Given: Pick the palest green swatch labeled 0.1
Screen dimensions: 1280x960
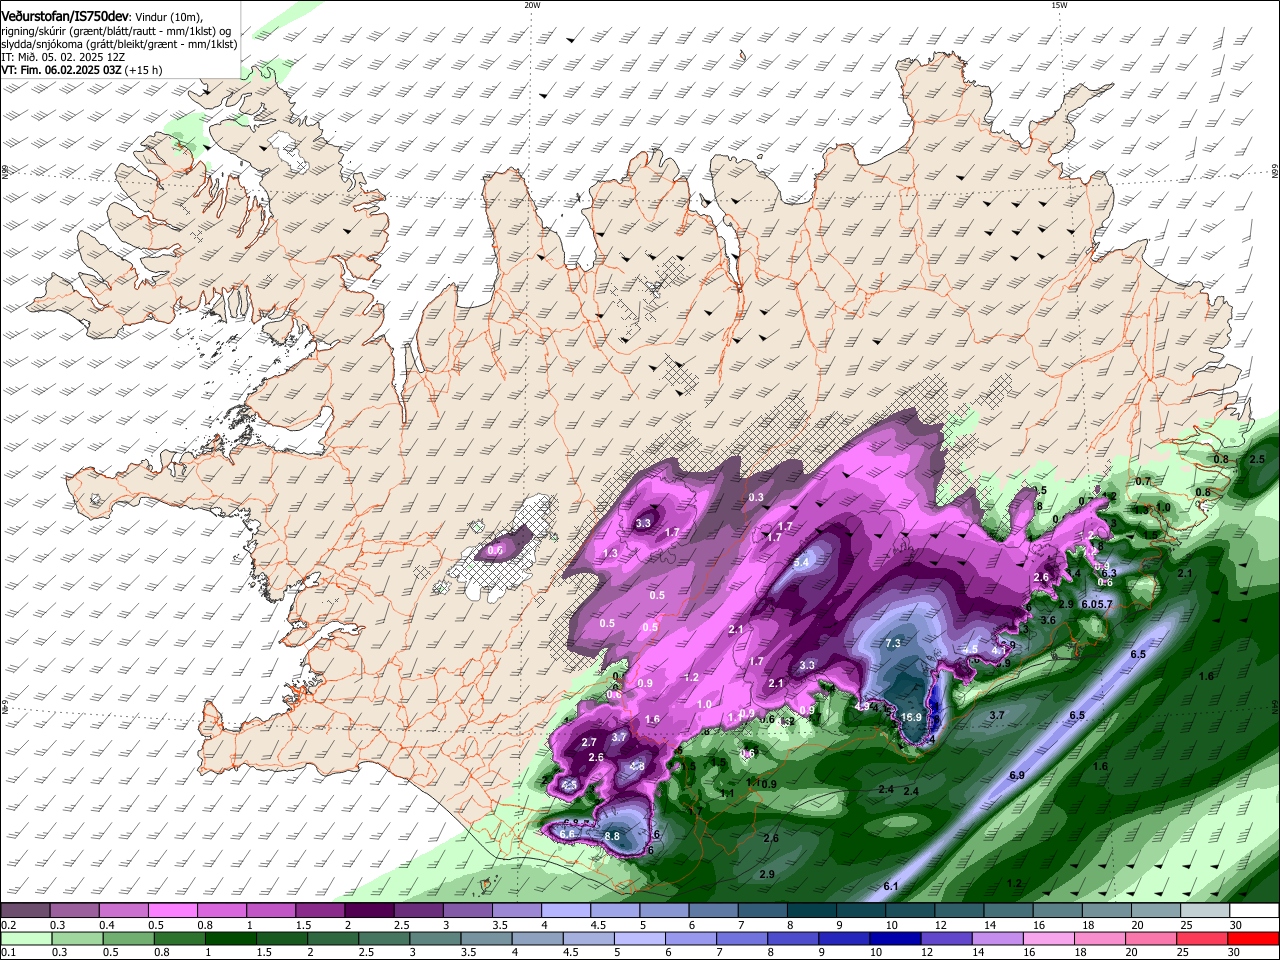Looking at the screenshot, I should pyautogui.click(x=26, y=938).
